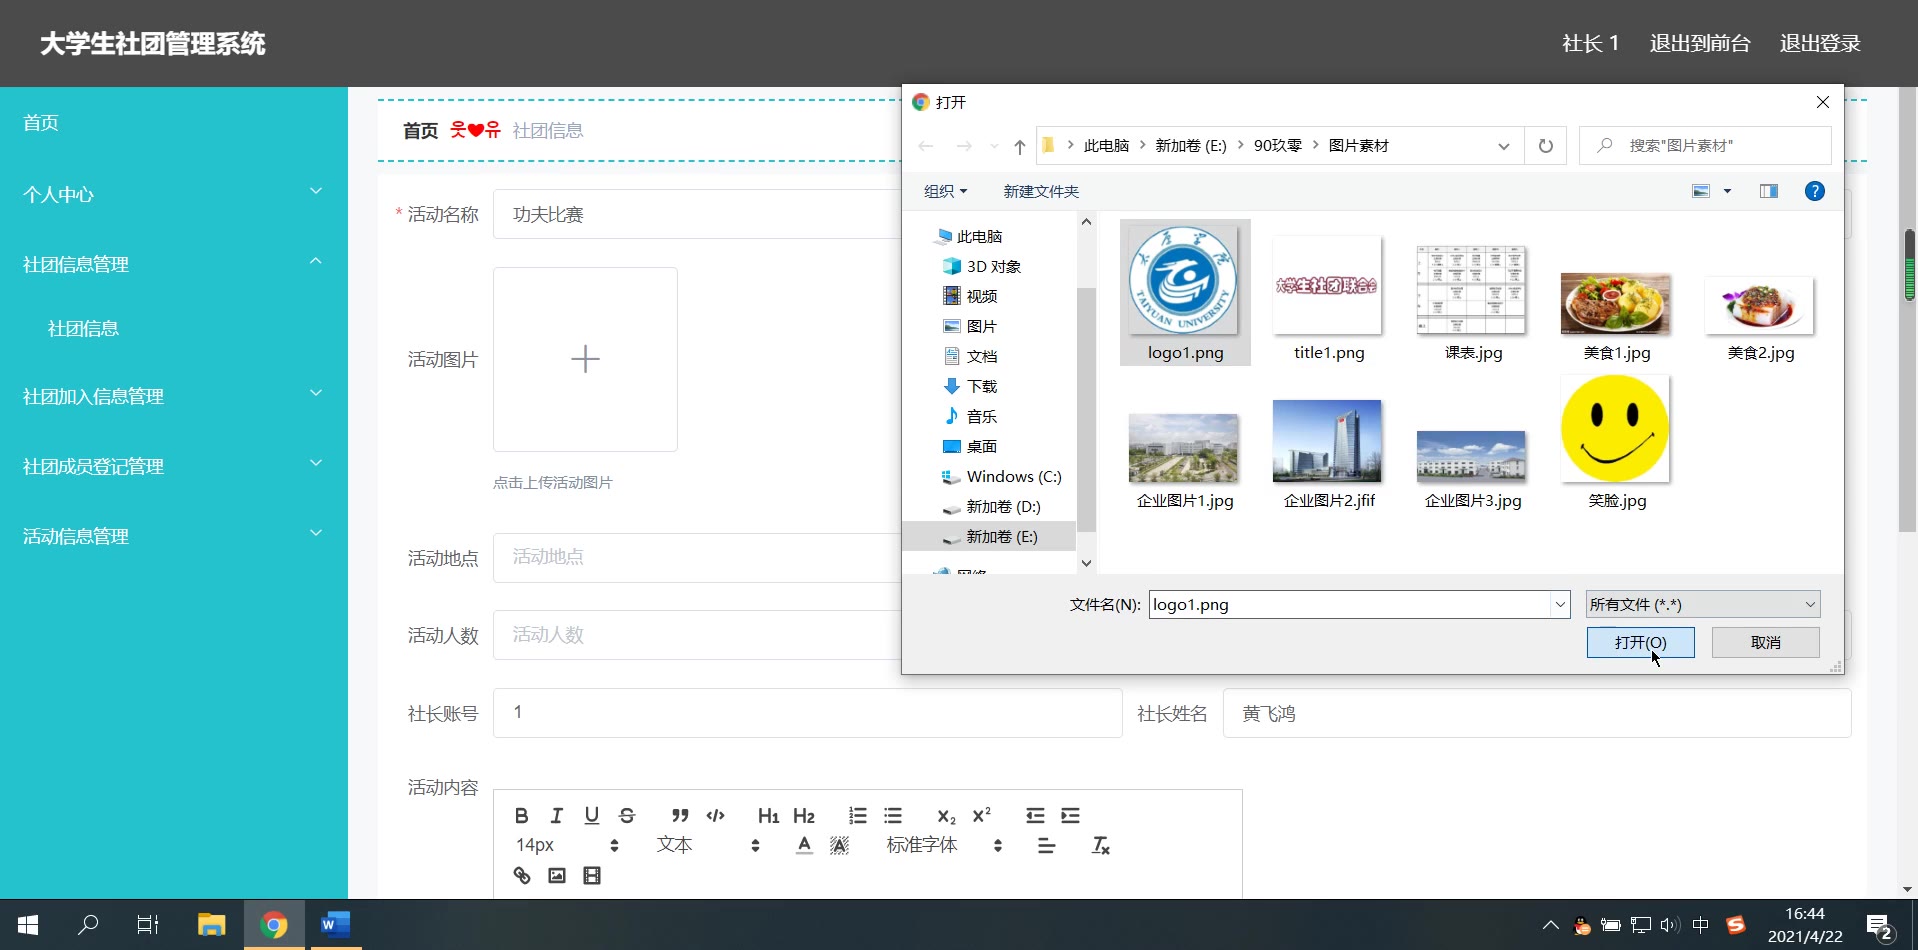This screenshot has height=950, width=1918.
Task: Insert video using the editor film icon
Action: [x=592, y=876]
